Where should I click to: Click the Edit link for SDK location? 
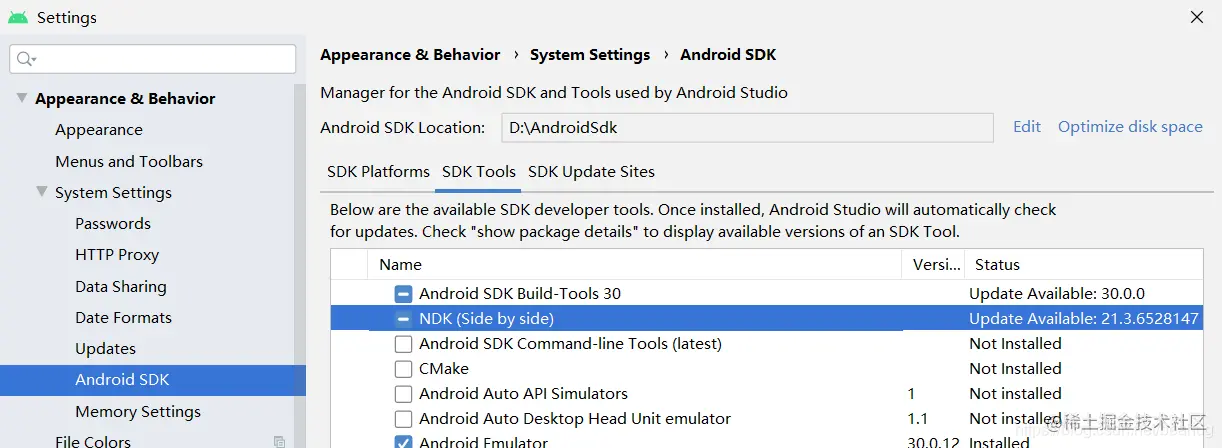point(1027,127)
